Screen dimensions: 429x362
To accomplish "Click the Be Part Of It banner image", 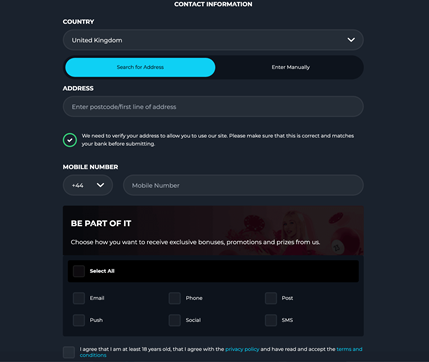I will pyautogui.click(x=213, y=231).
